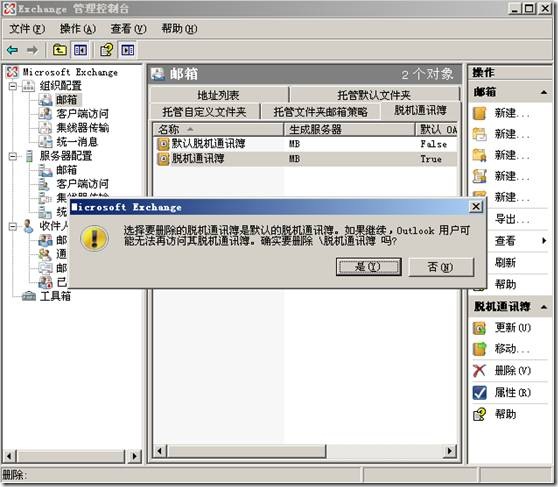Click the icon of 脱机通讯簿 True row

click(163, 159)
